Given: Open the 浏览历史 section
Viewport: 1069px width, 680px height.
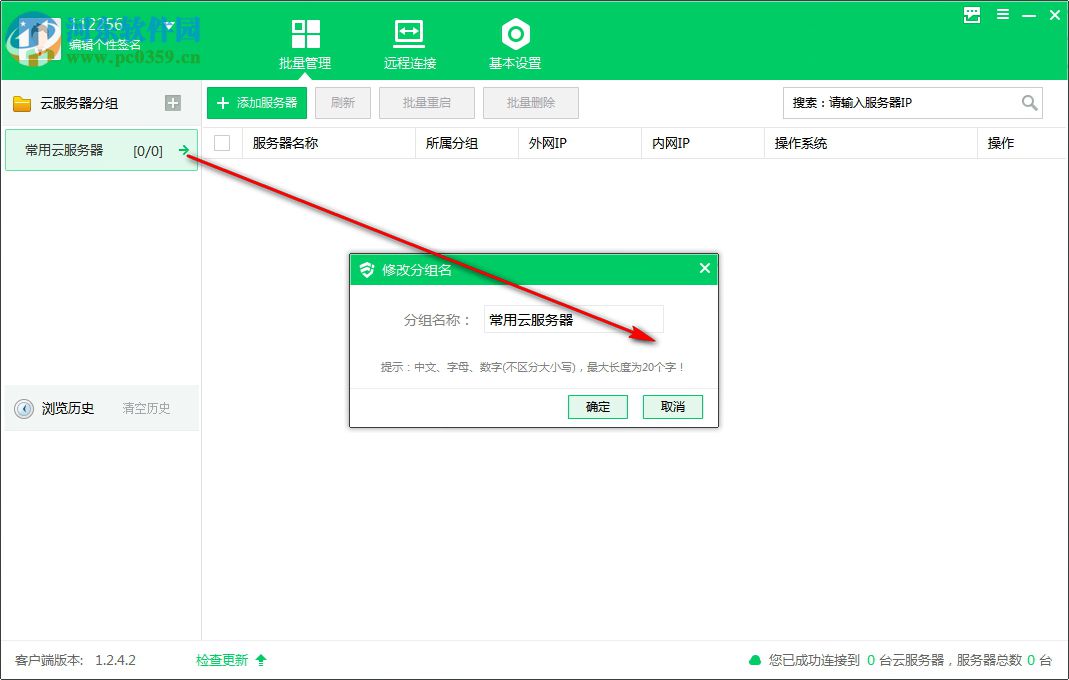Looking at the screenshot, I should coord(68,409).
